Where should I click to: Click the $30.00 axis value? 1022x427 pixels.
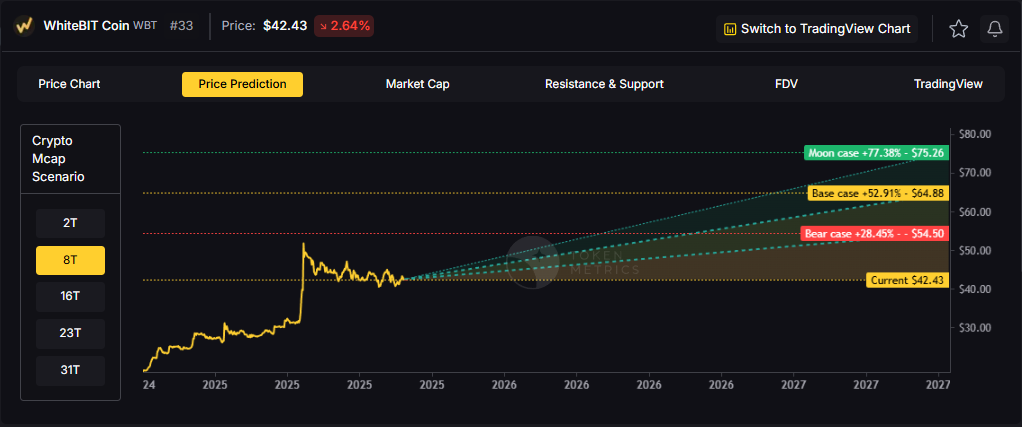pyautogui.click(x=975, y=327)
